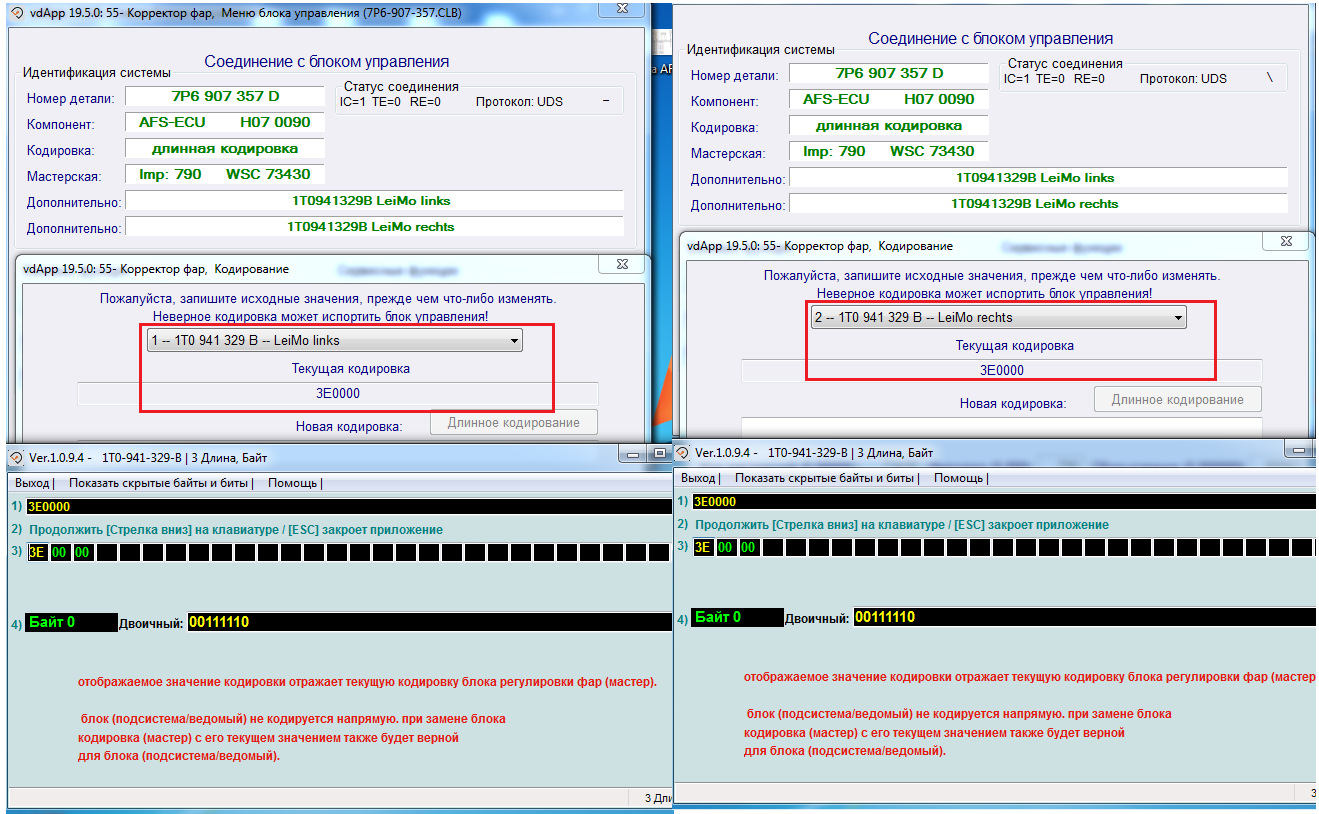Click the green Байт 0 label in the right window
The image size is (1319, 814).
(738, 617)
